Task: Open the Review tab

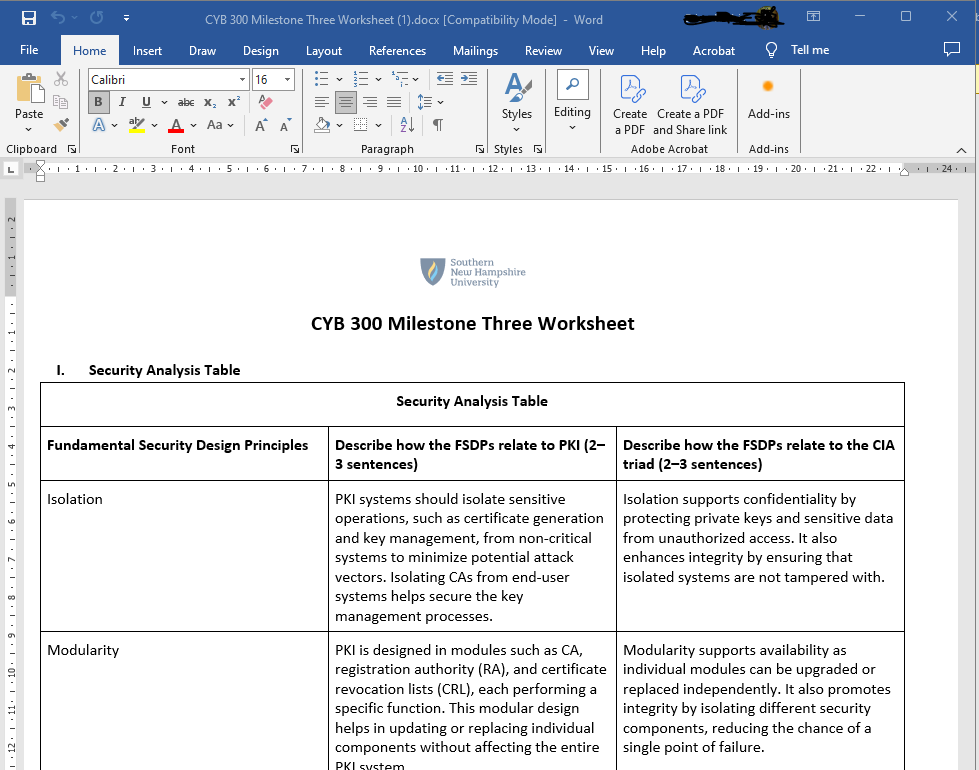Action: tap(543, 51)
